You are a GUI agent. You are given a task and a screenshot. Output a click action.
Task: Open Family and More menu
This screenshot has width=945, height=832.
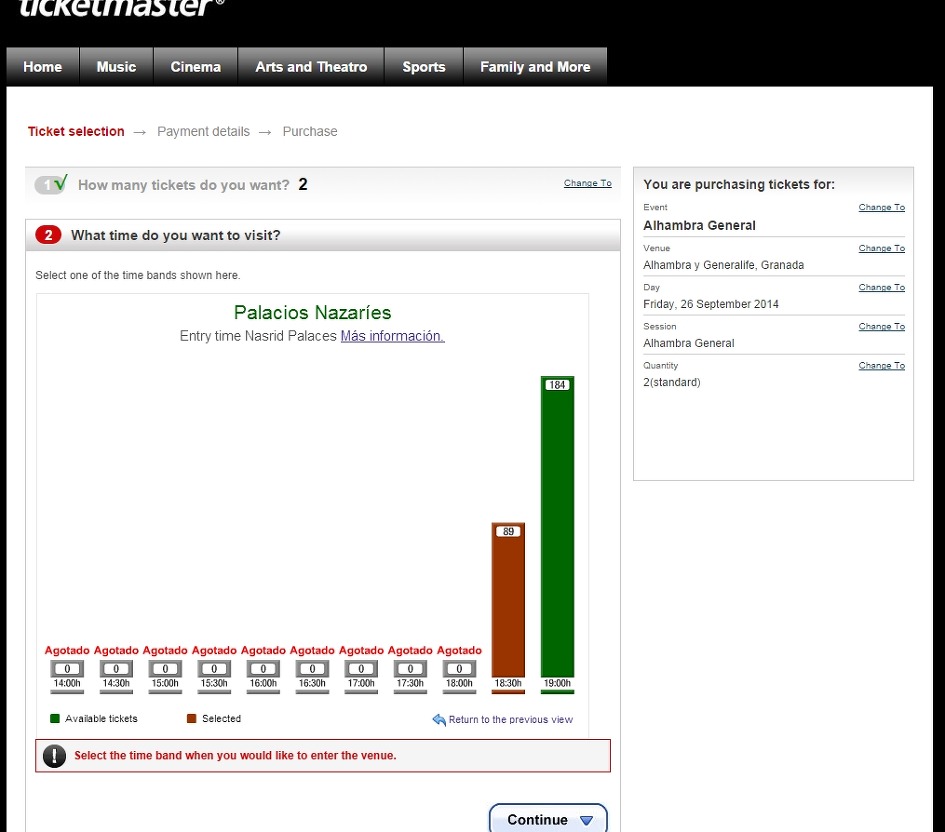(535, 67)
